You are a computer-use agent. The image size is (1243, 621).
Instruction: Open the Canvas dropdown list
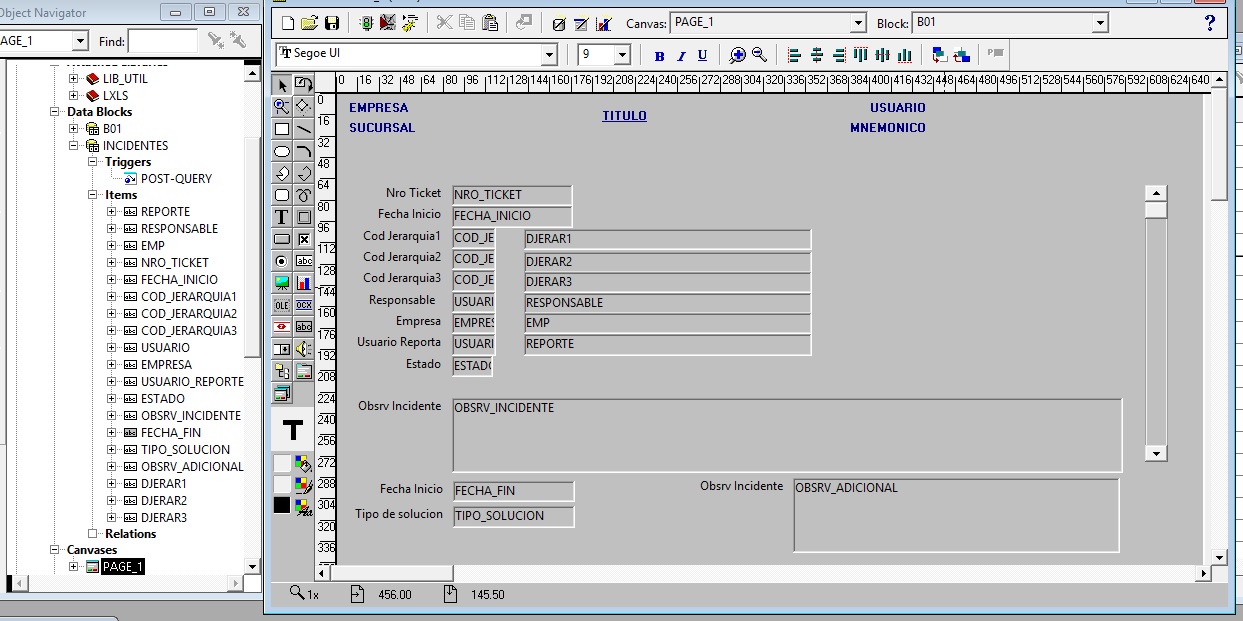[x=858, y=23]
